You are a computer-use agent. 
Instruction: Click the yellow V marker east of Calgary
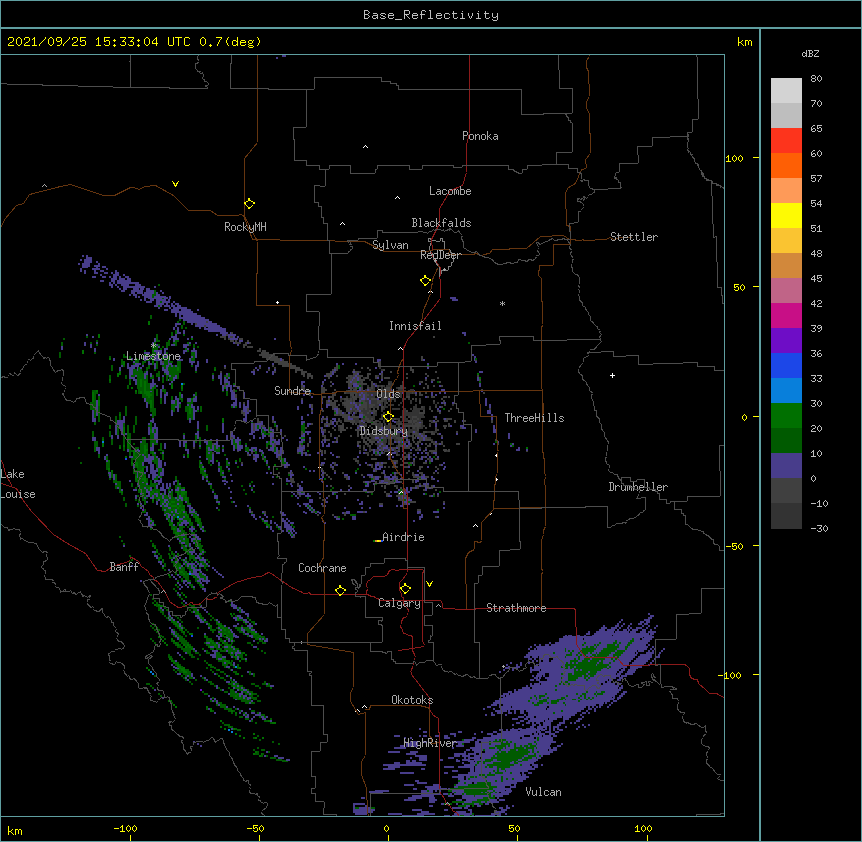pos(429,584)
